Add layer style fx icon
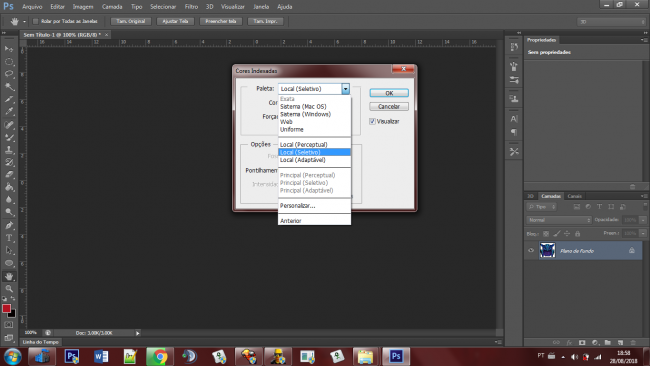Viewport: 650px width, 366px height. click(x=569, y=342)
